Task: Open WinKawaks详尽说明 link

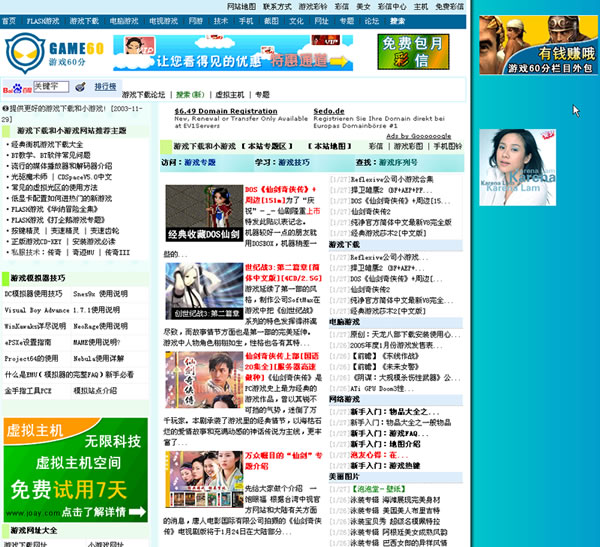Action: point(35,326)
